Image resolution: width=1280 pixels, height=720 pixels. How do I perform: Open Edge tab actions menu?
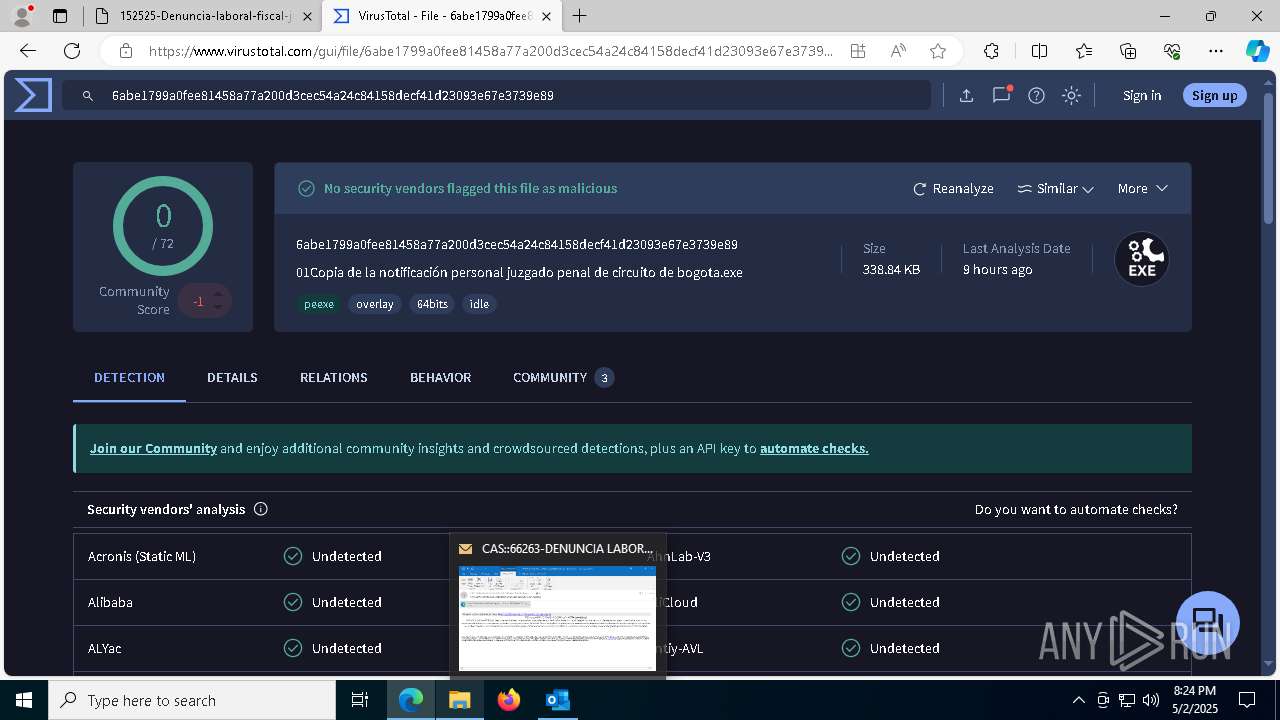60,16
